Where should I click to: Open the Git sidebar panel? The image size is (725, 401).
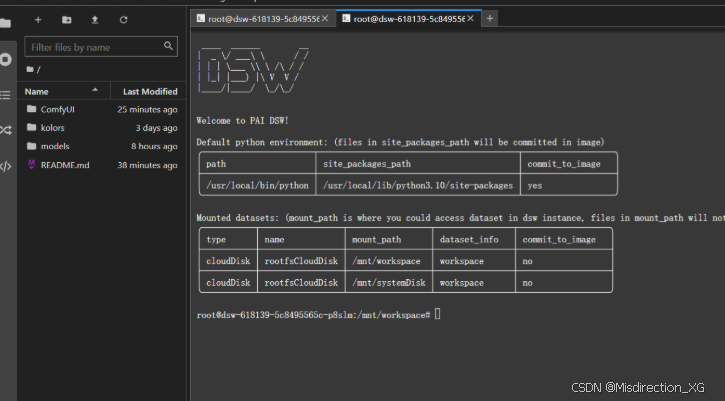pos(6,130)
